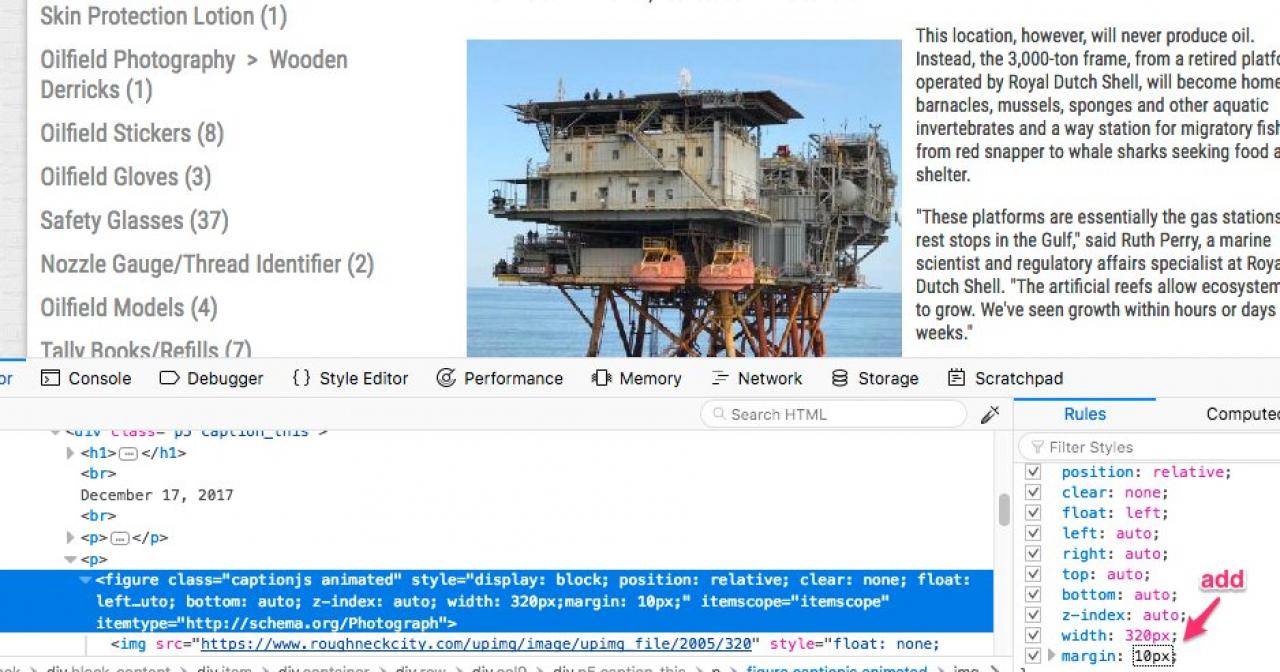Uncheck the float: left rule
This screenshot has width=1280, height=672.
tap(1033, 513)
